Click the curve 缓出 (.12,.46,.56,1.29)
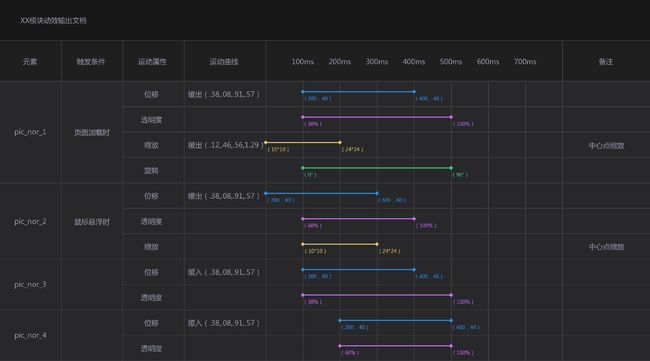650x361 pixels. (226, 145)
